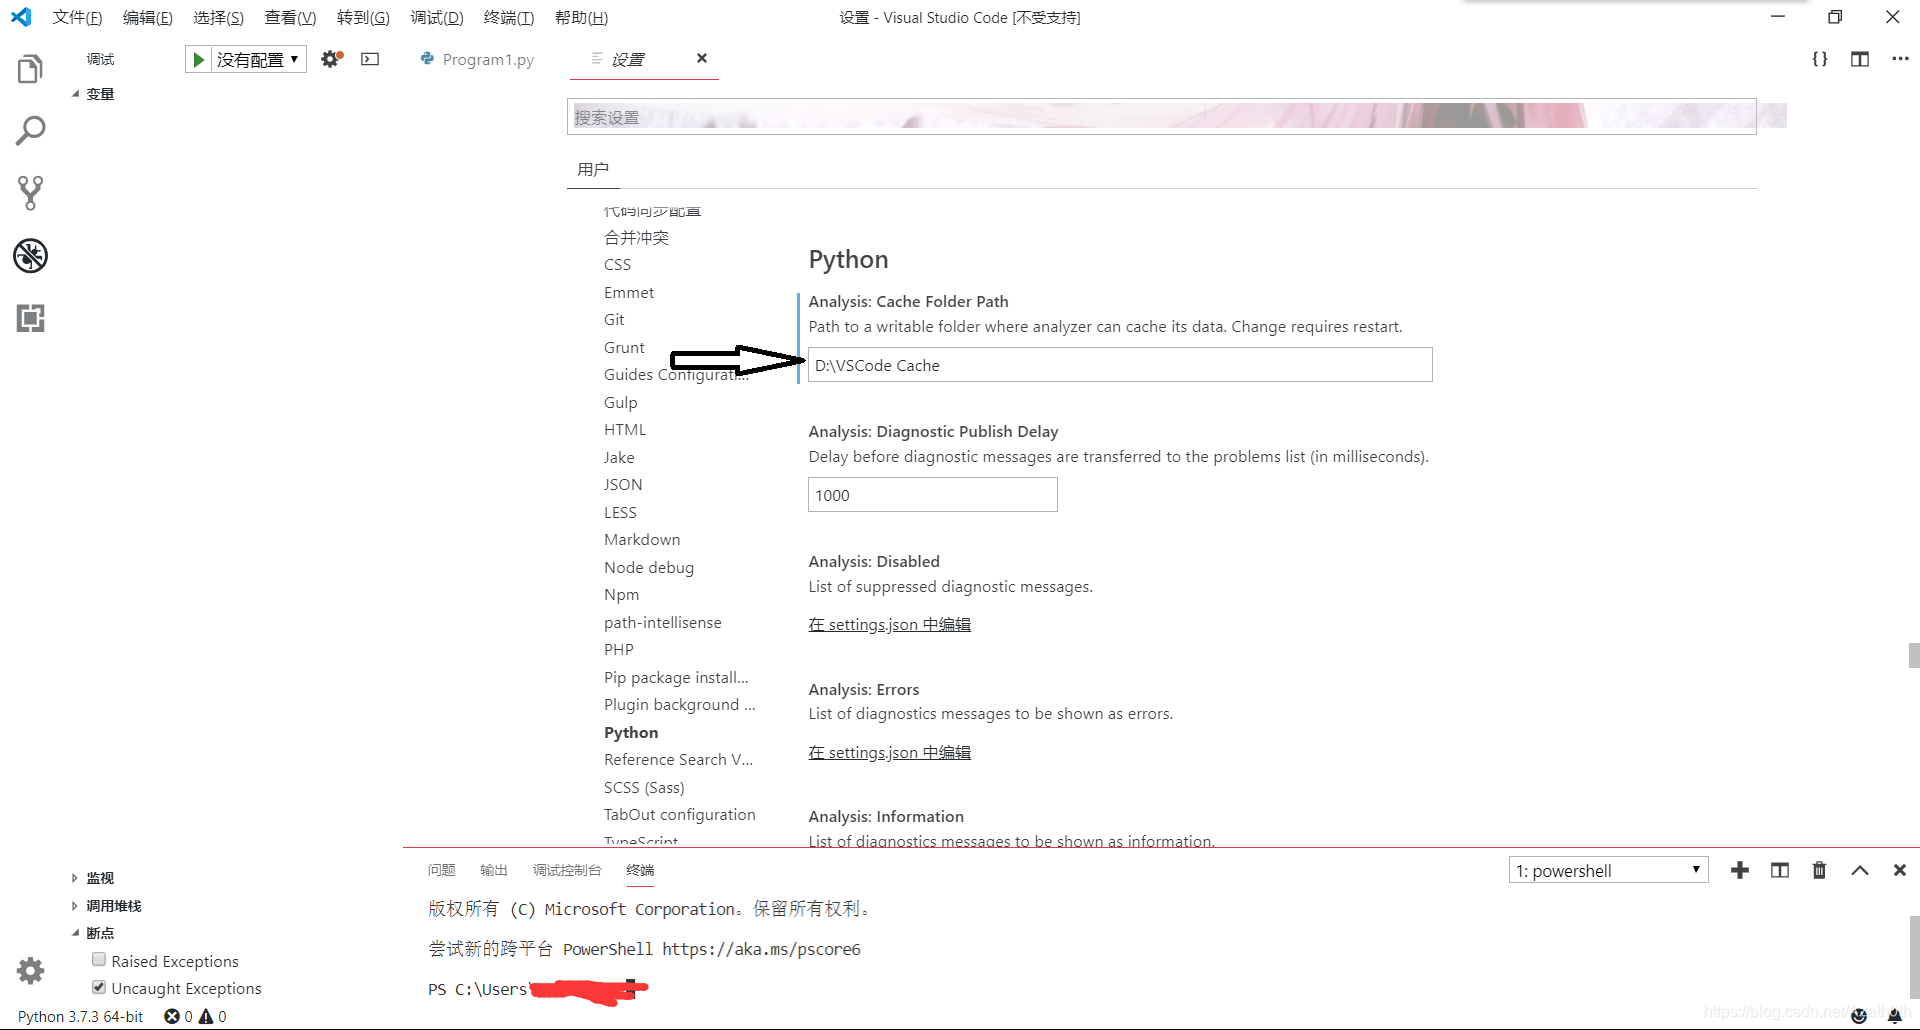
Task: Open the debug console icon
Action: [370, 59]
